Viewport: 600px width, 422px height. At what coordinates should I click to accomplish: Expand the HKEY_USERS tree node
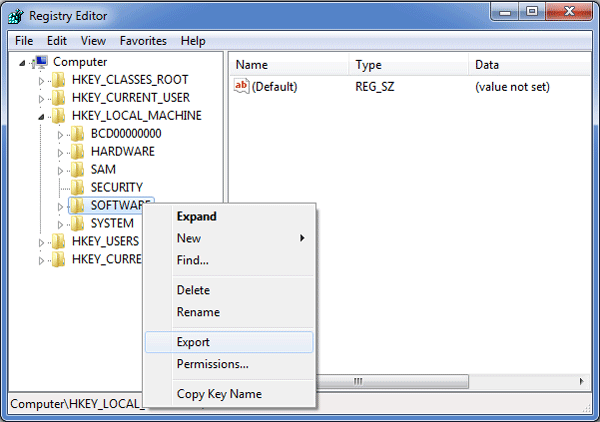tap(41, 242)
